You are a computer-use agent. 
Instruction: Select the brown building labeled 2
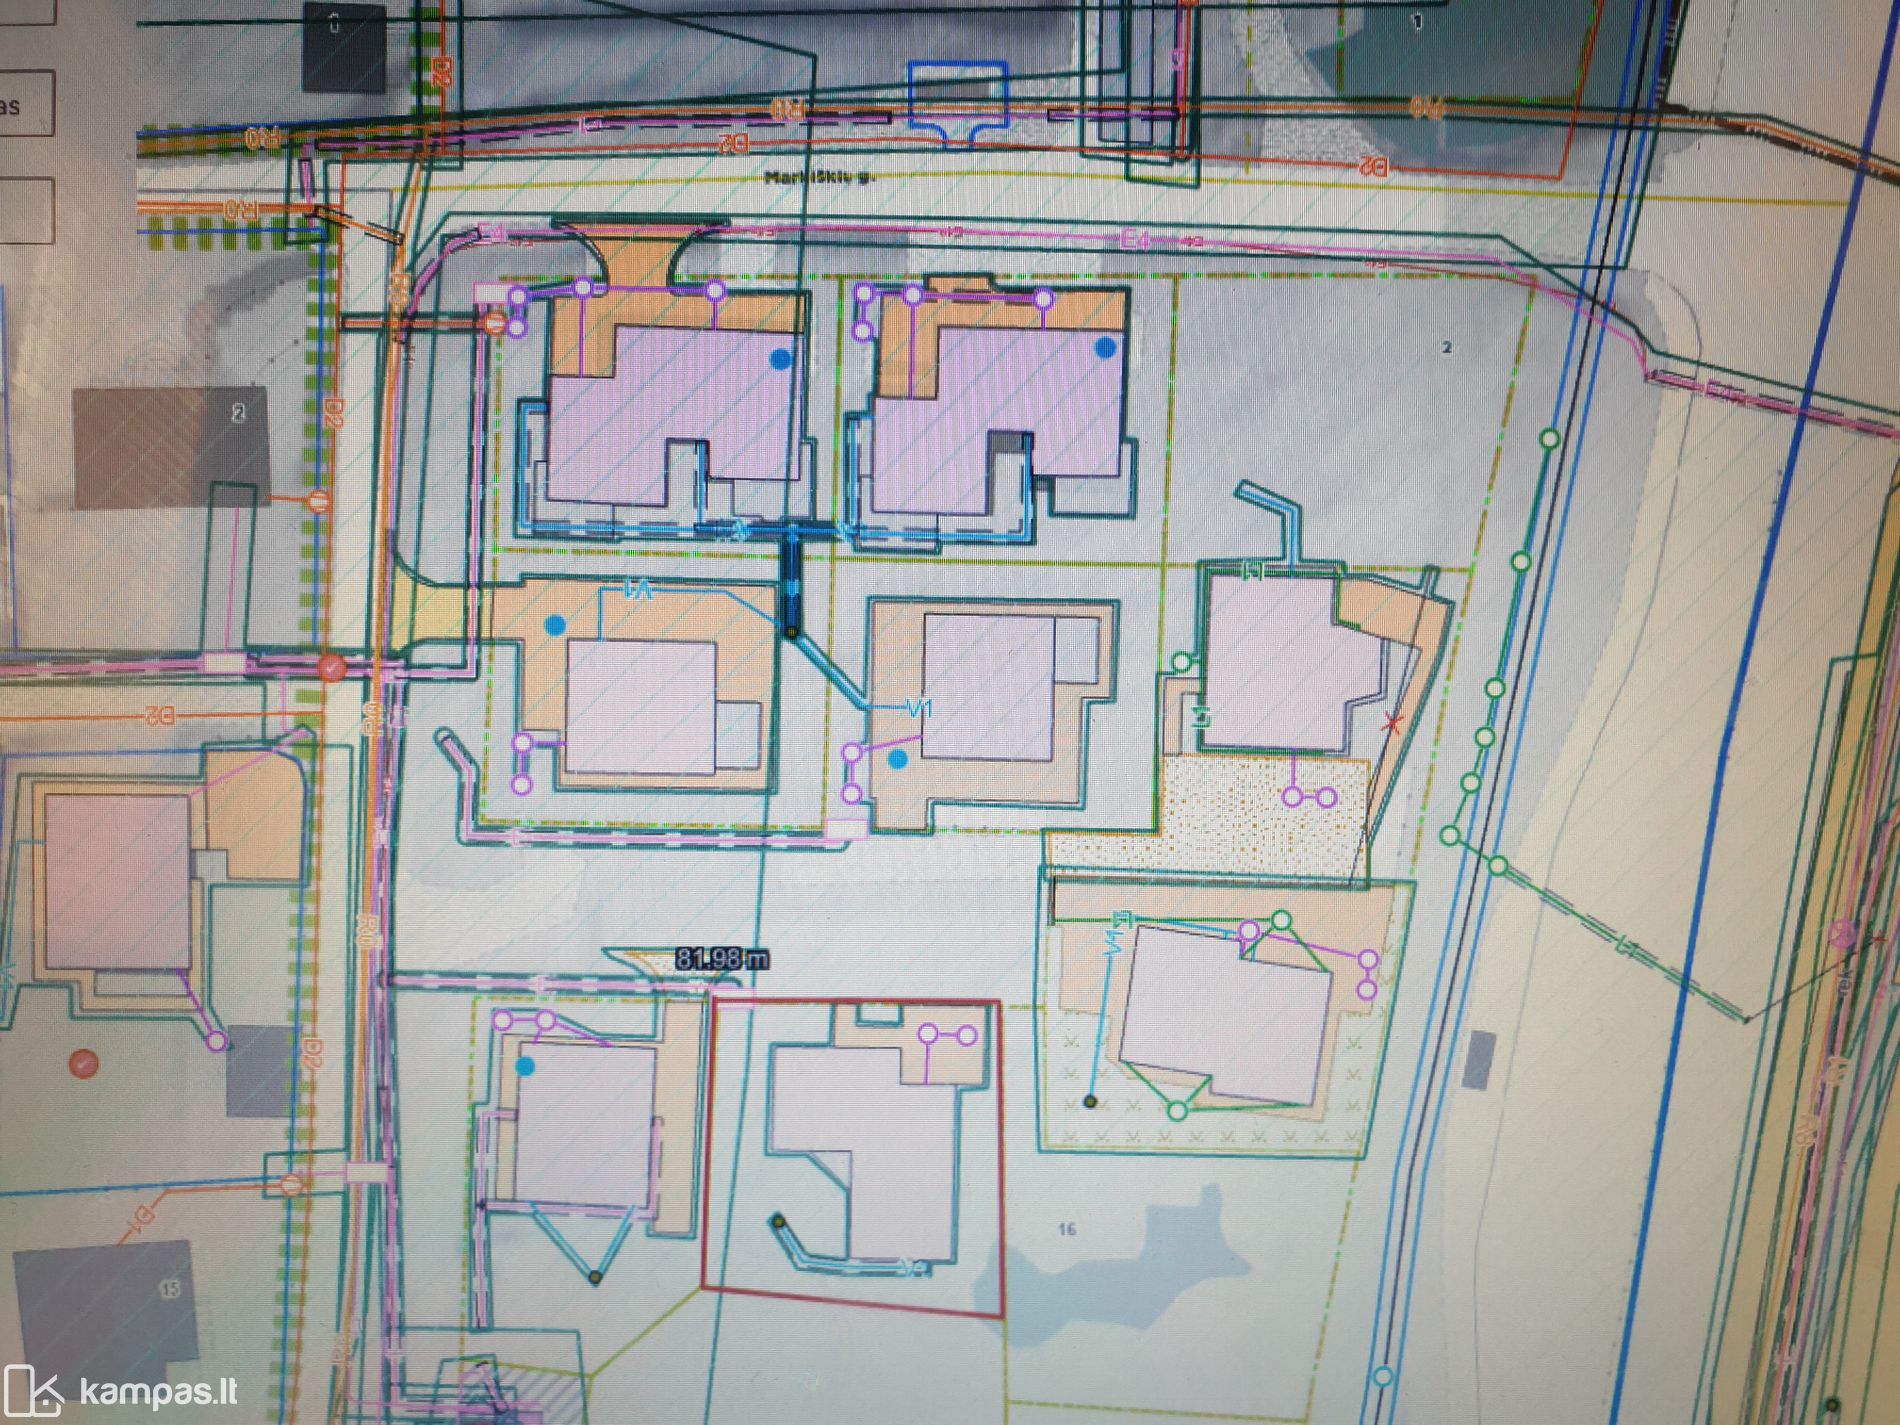[x=170, y=445]
